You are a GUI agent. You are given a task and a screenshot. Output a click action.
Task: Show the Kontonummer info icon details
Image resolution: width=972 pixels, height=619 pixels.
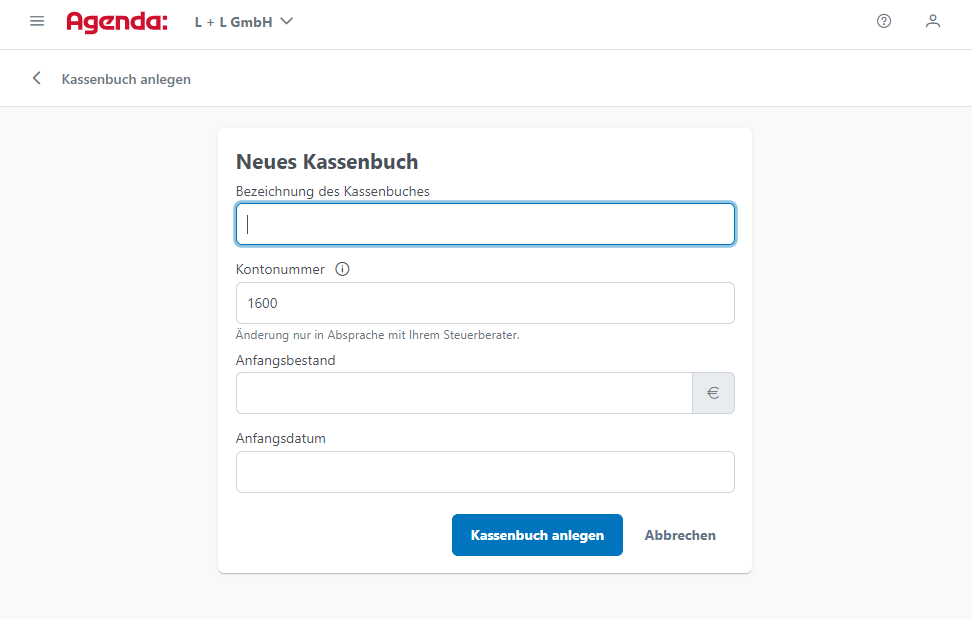[342, 269]
